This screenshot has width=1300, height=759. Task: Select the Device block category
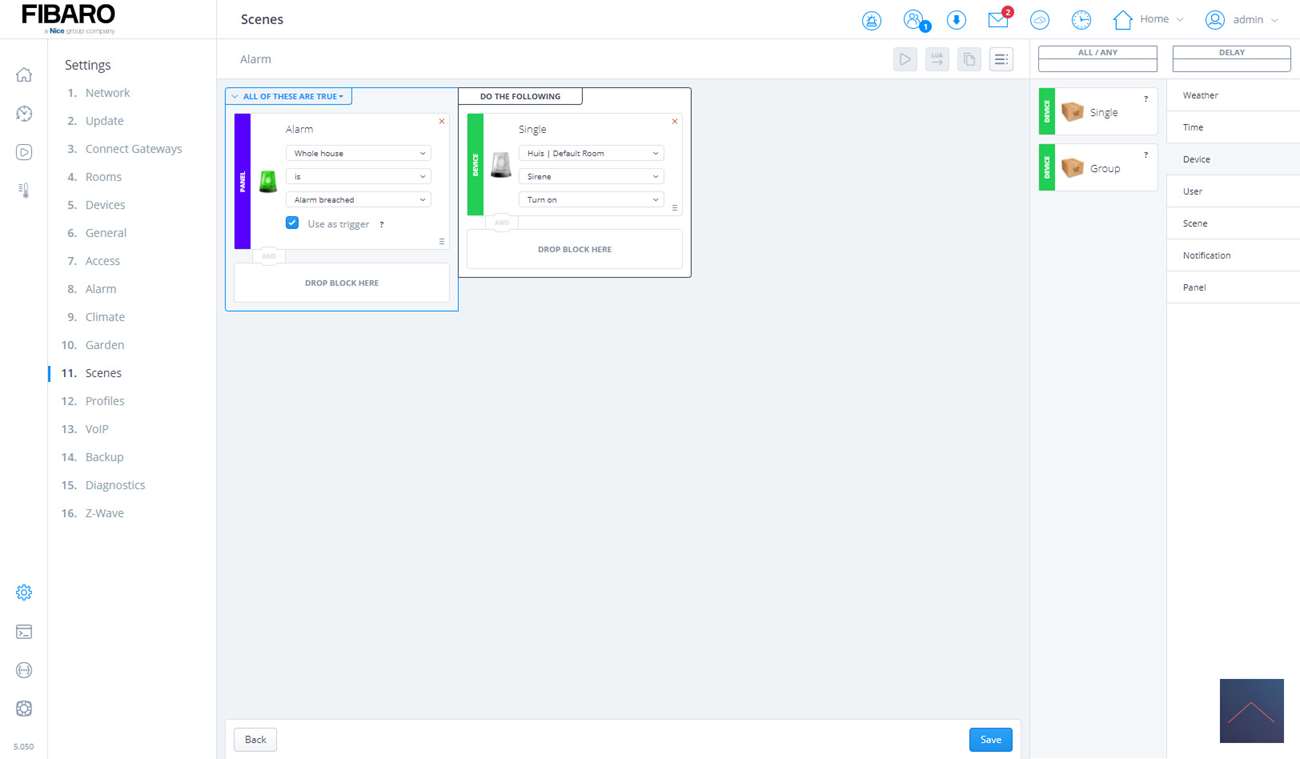pos(1233,159)
